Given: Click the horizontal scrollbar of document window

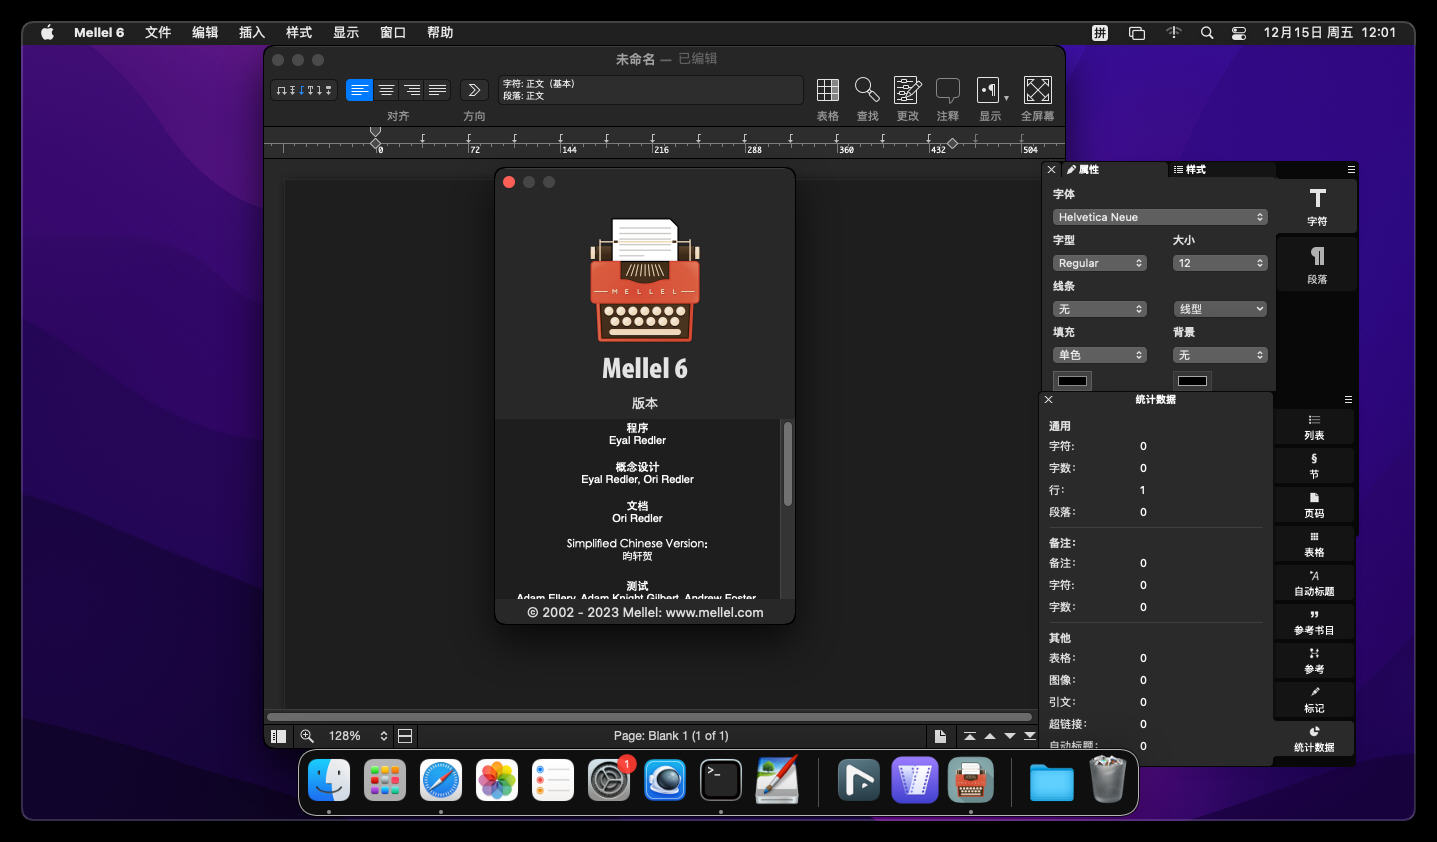Looking at the screenshot, I should [650, 717].
